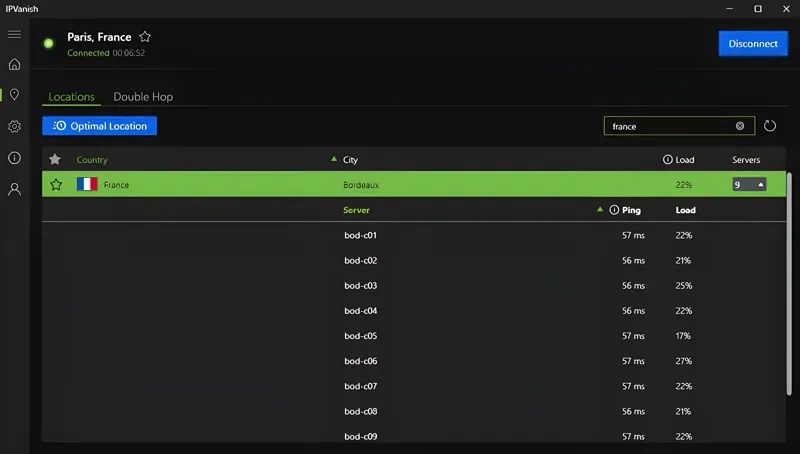Screen dimensions: 800x454
Task: Clear the search field with X icon
Action: (x=740, y=126)
